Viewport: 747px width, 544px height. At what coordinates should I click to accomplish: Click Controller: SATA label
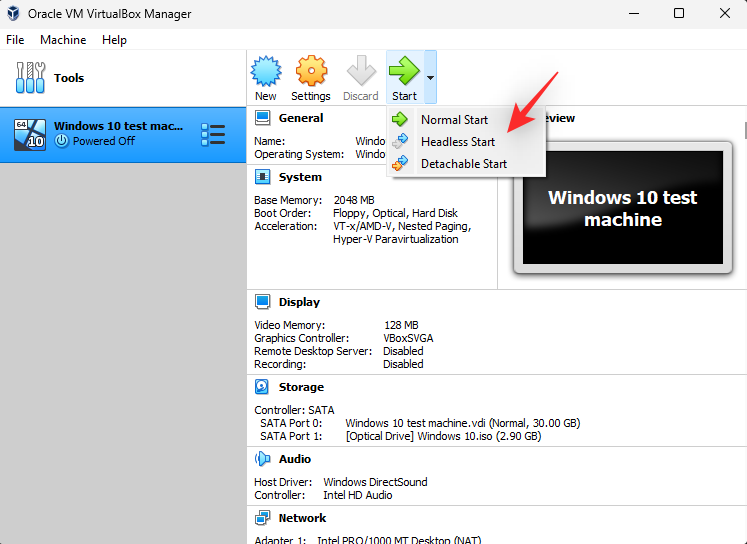294,410
